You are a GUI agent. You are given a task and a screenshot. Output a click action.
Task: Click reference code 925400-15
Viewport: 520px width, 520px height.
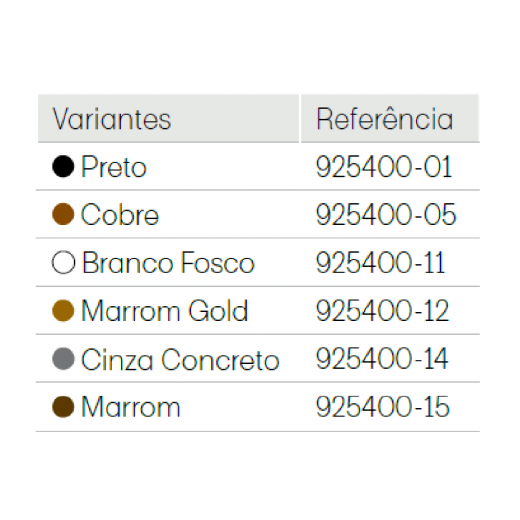(x=383, y=406)
